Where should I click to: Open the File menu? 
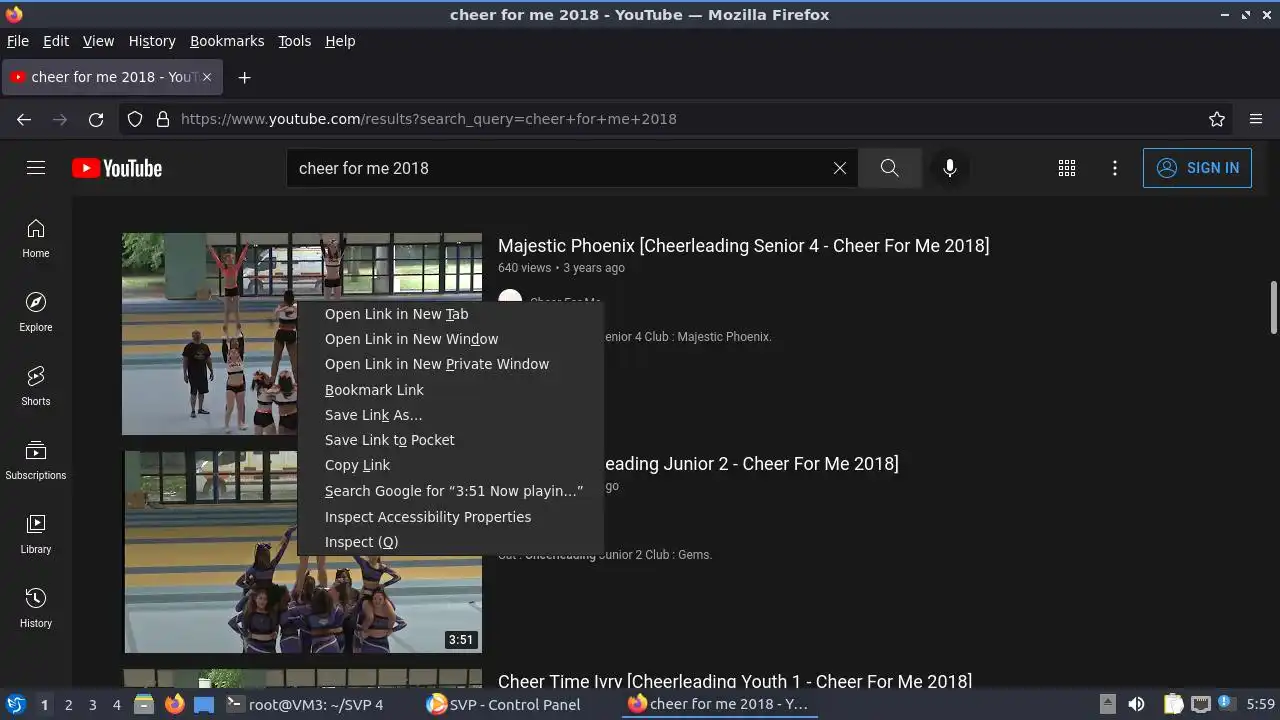coord(18,41)
